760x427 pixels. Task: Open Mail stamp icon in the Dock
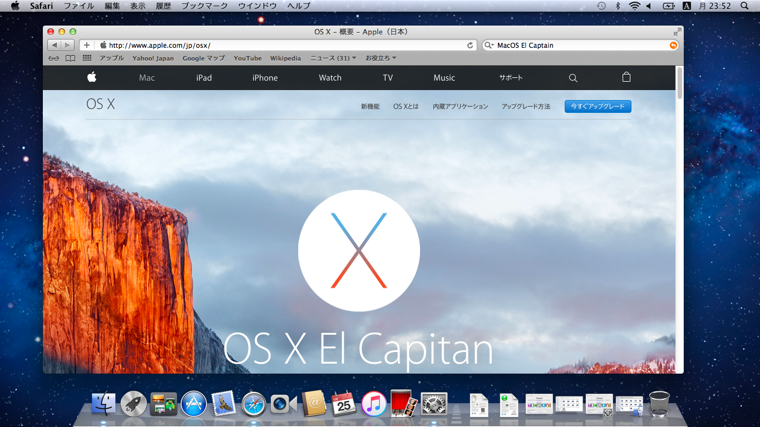coord(223,403)
